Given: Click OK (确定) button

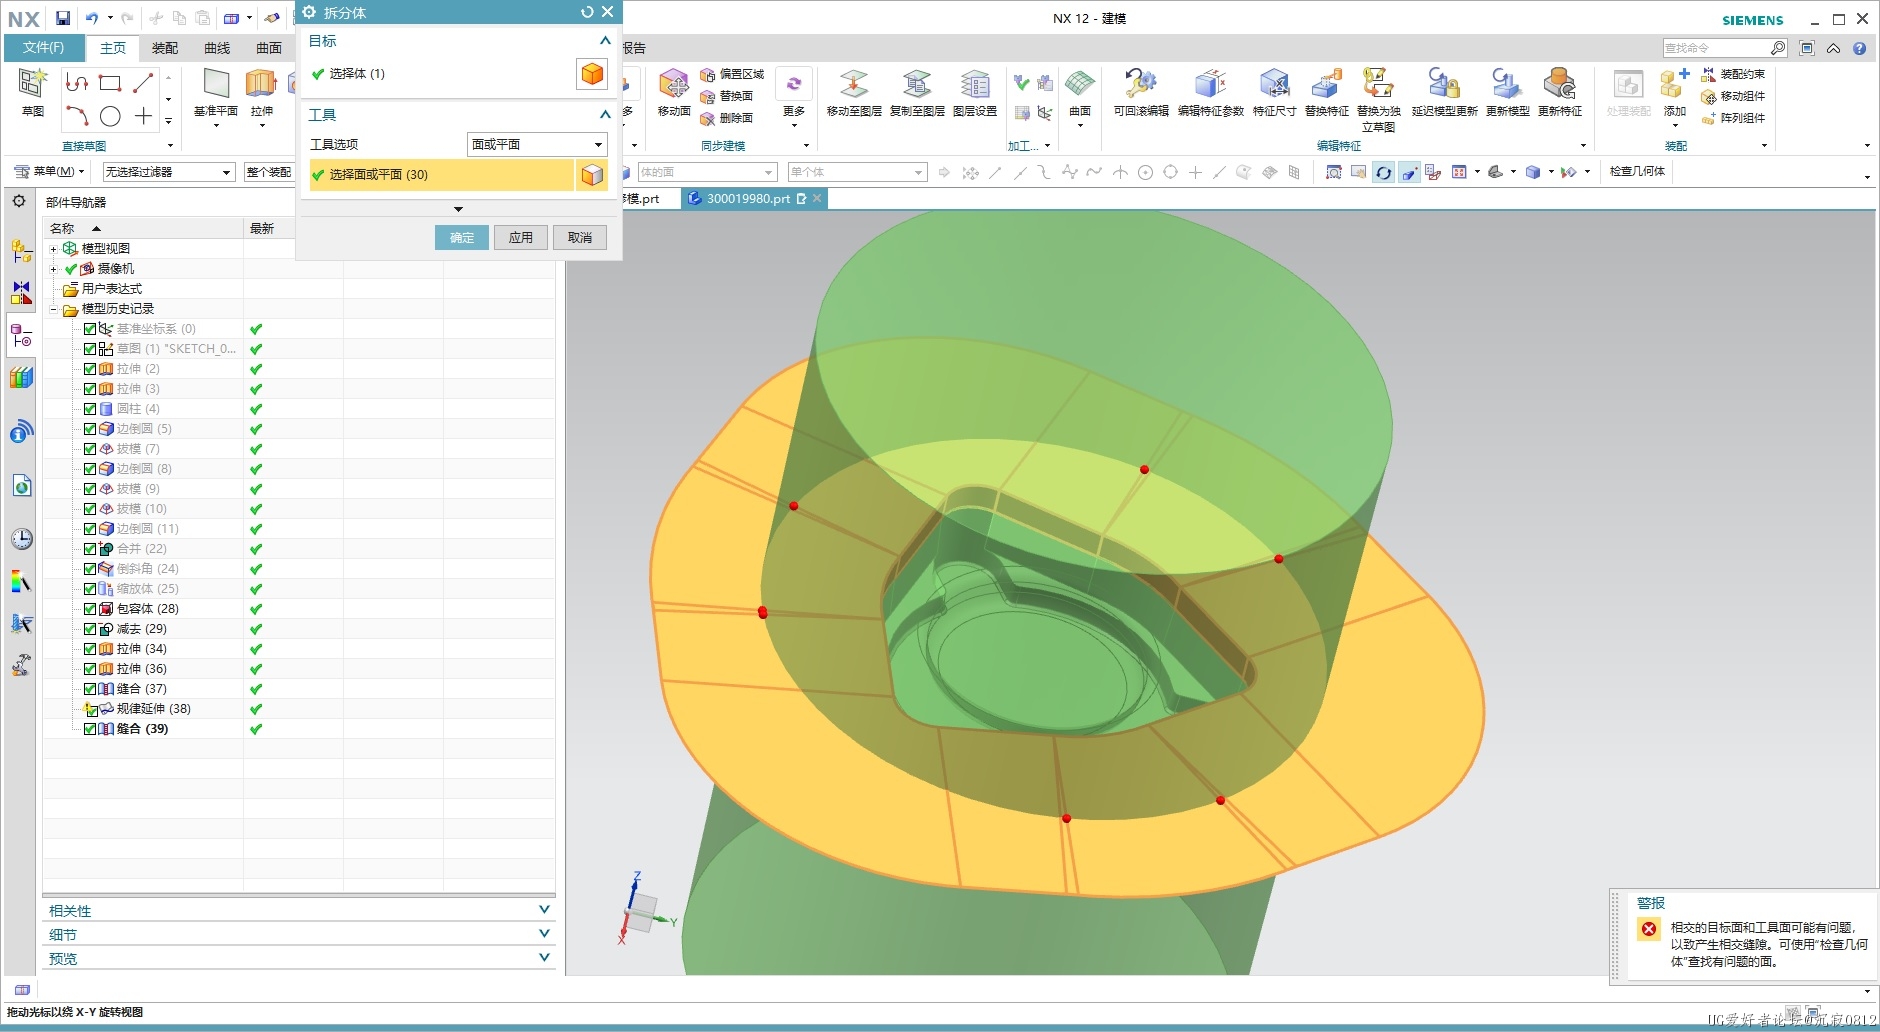Looking at the screenshot, I should click(462, 237).
